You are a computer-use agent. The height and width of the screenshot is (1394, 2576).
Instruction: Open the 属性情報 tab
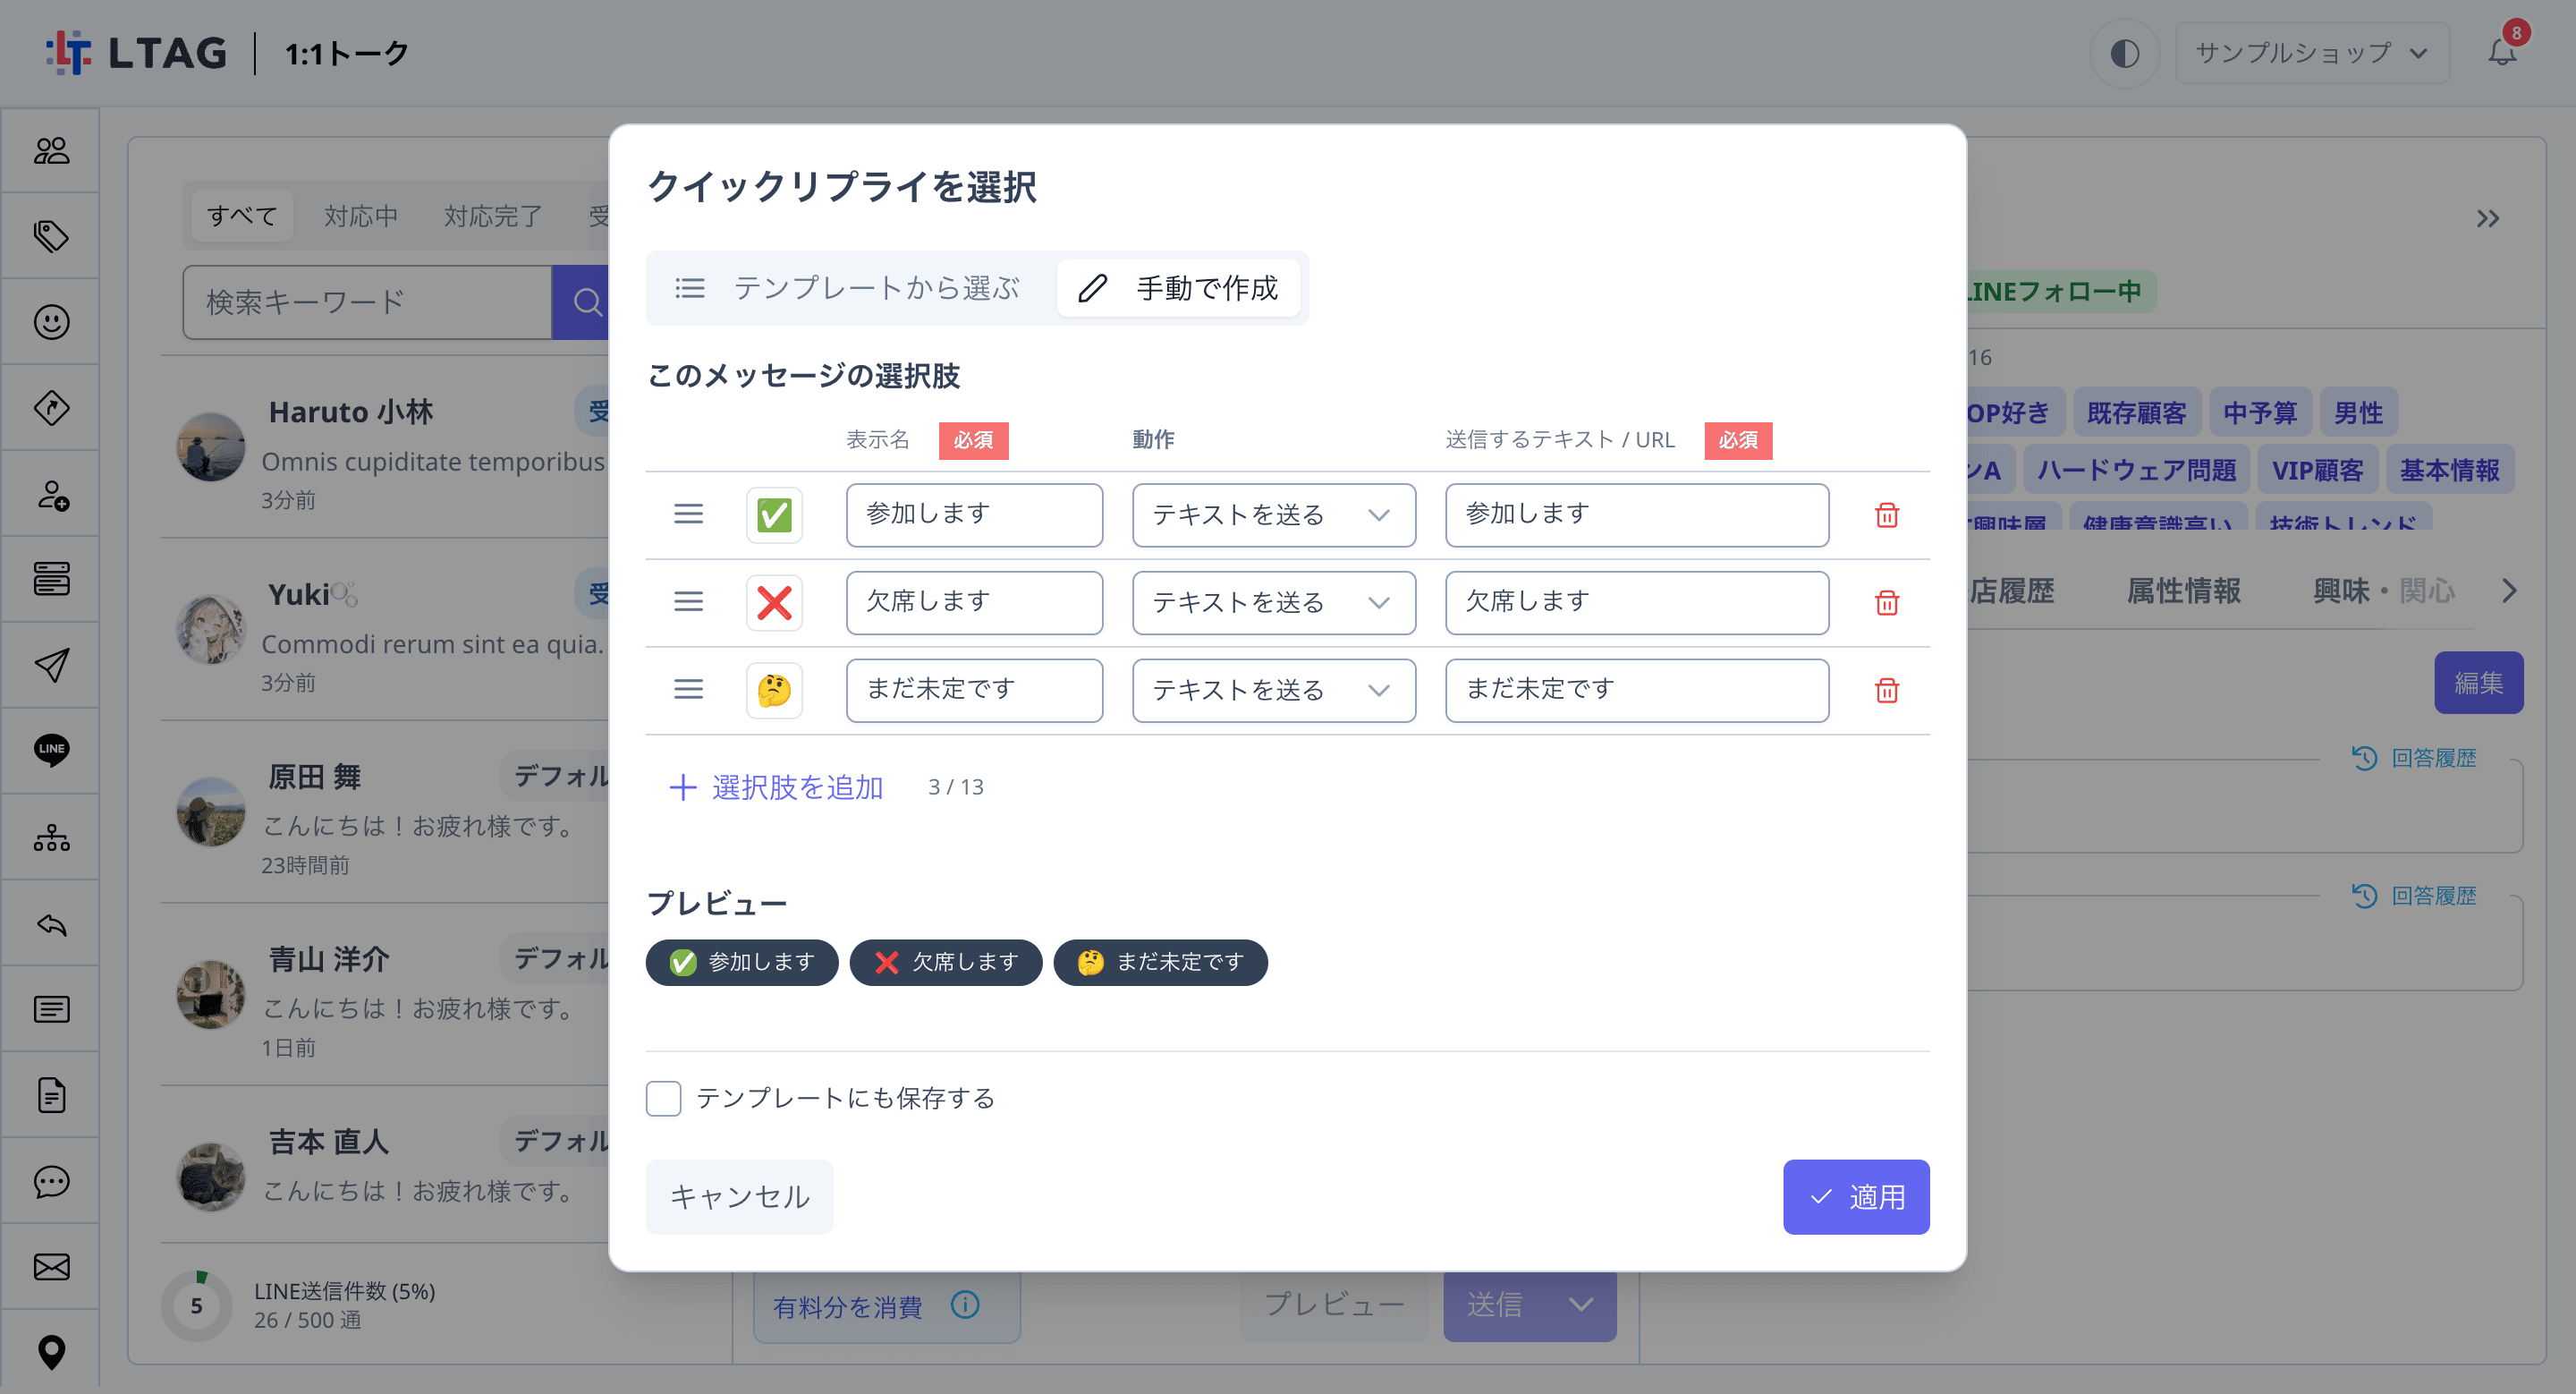pos(2183,590)
